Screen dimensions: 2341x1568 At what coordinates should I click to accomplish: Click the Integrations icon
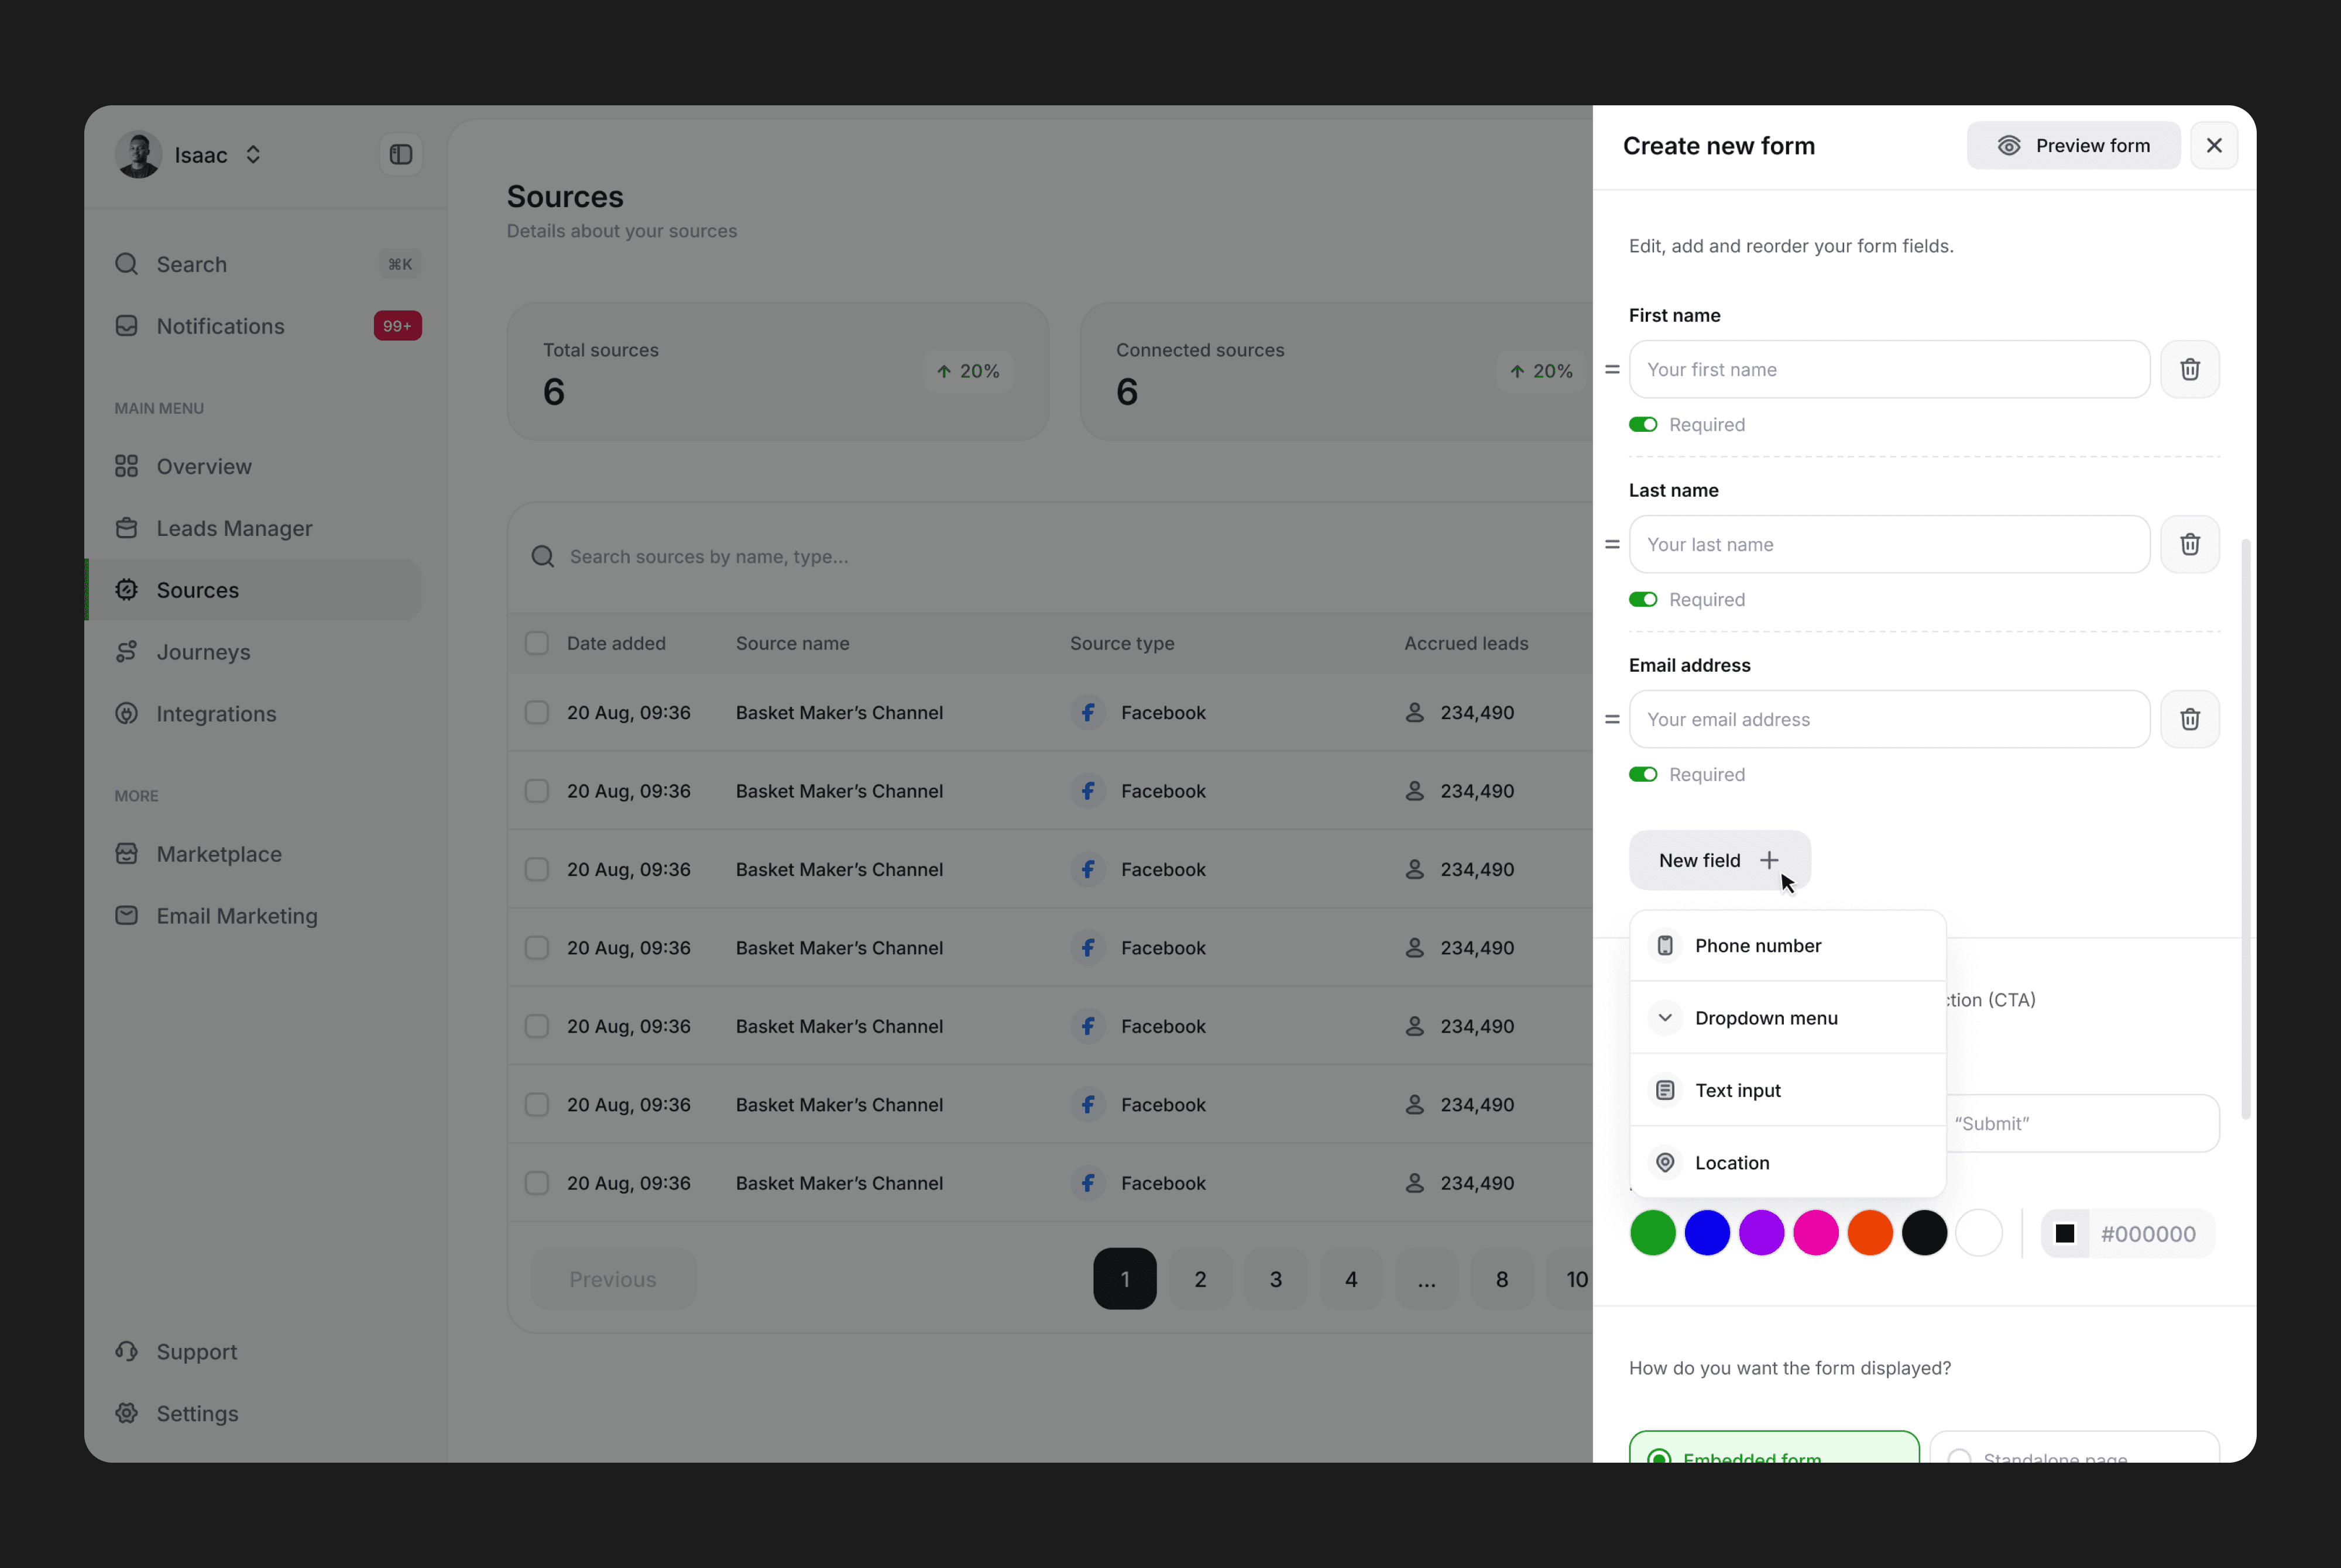click(x=127, y=714)
